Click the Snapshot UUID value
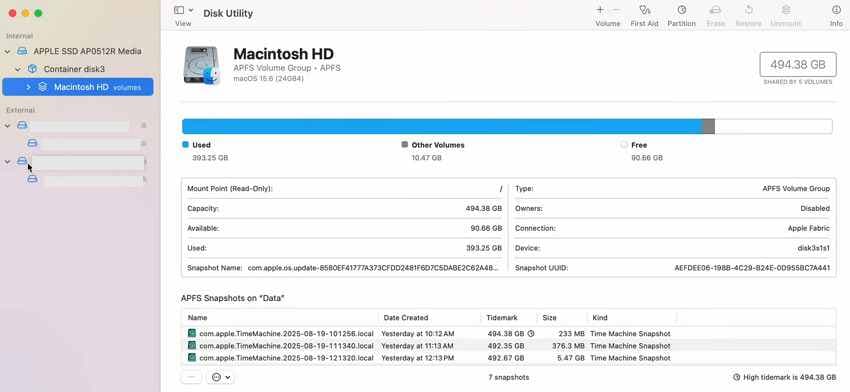Image resolution: width=850 pixels, height=392 pixels. [x=752, y=268]
